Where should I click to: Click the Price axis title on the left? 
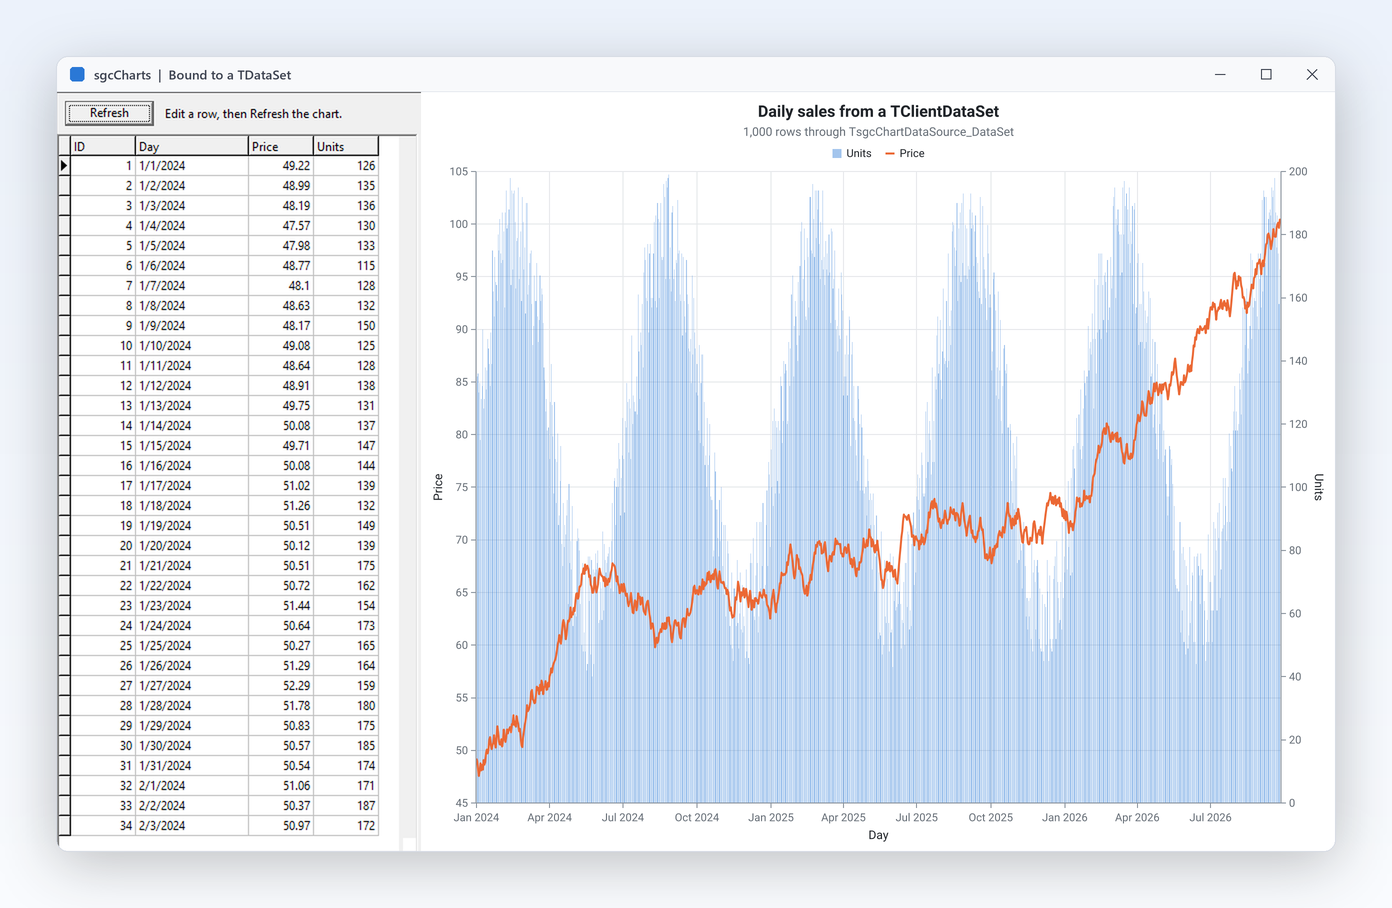click(438, 487)
